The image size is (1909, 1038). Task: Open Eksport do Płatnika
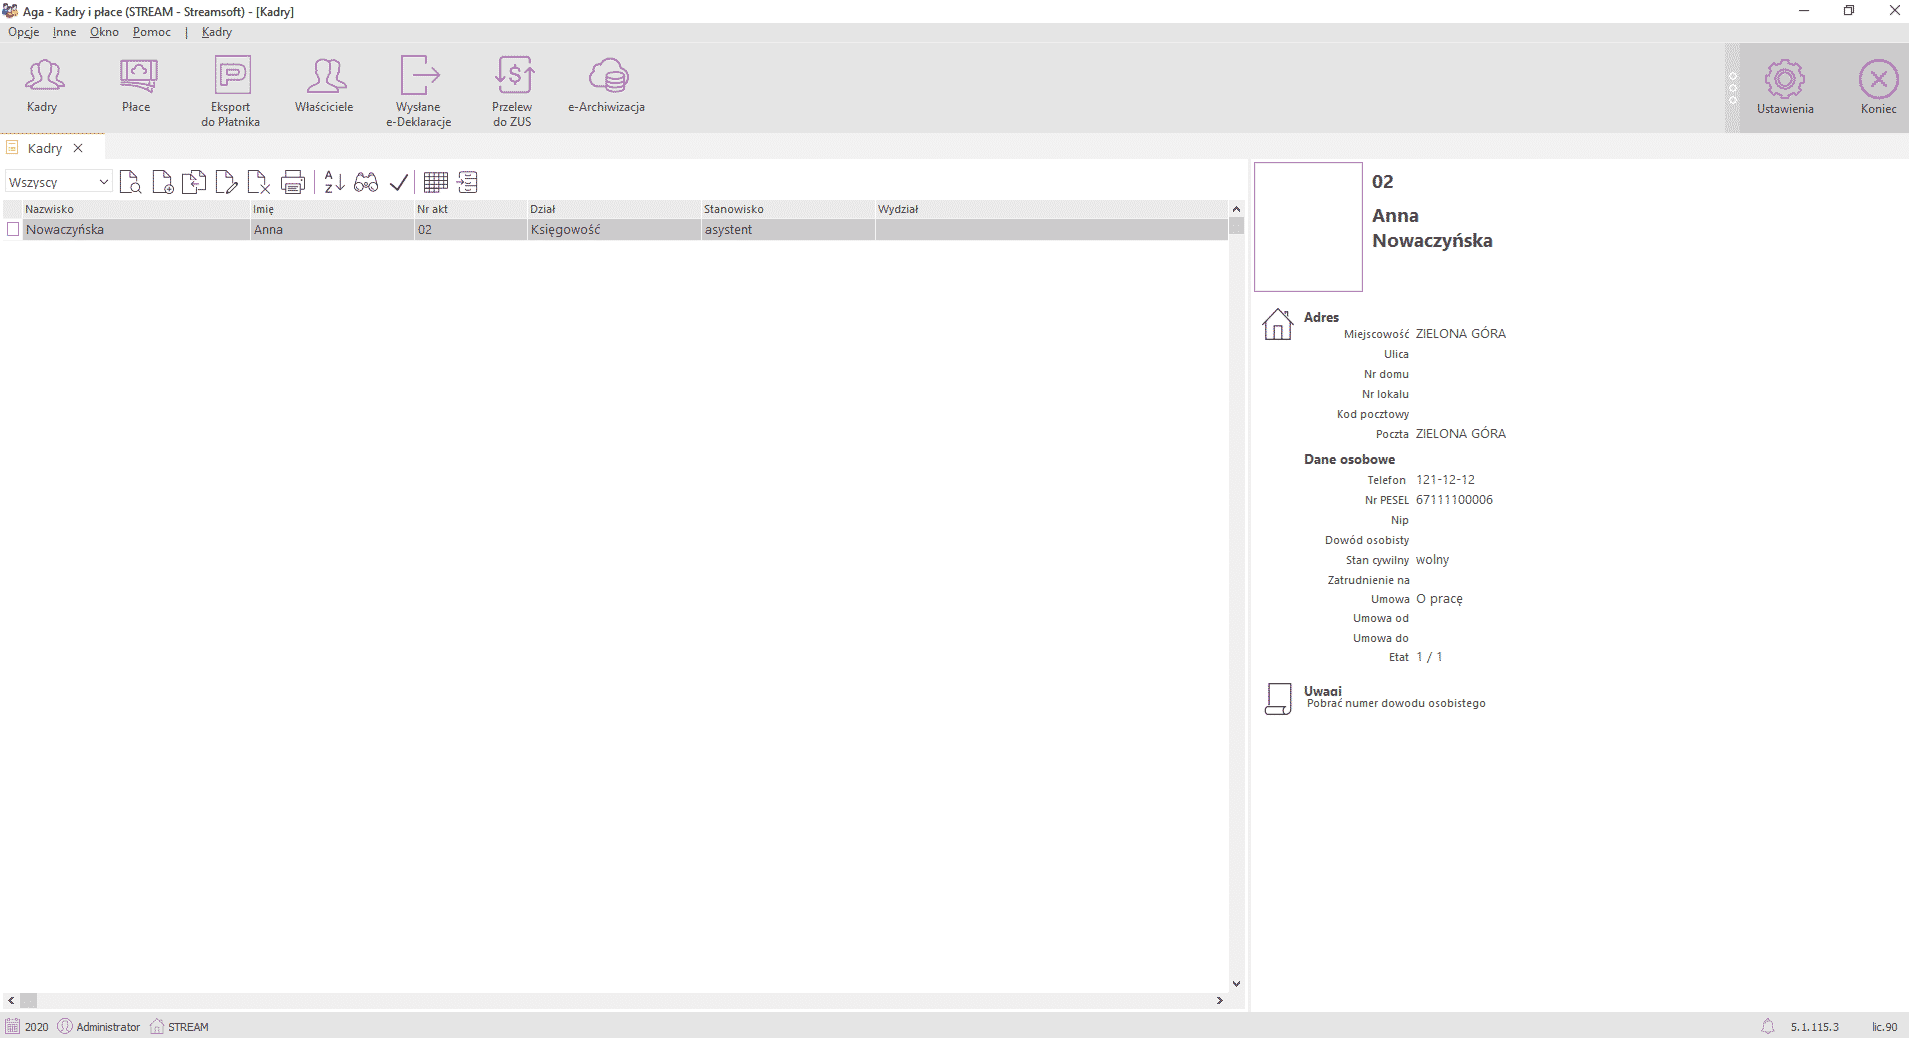(231, 90)
